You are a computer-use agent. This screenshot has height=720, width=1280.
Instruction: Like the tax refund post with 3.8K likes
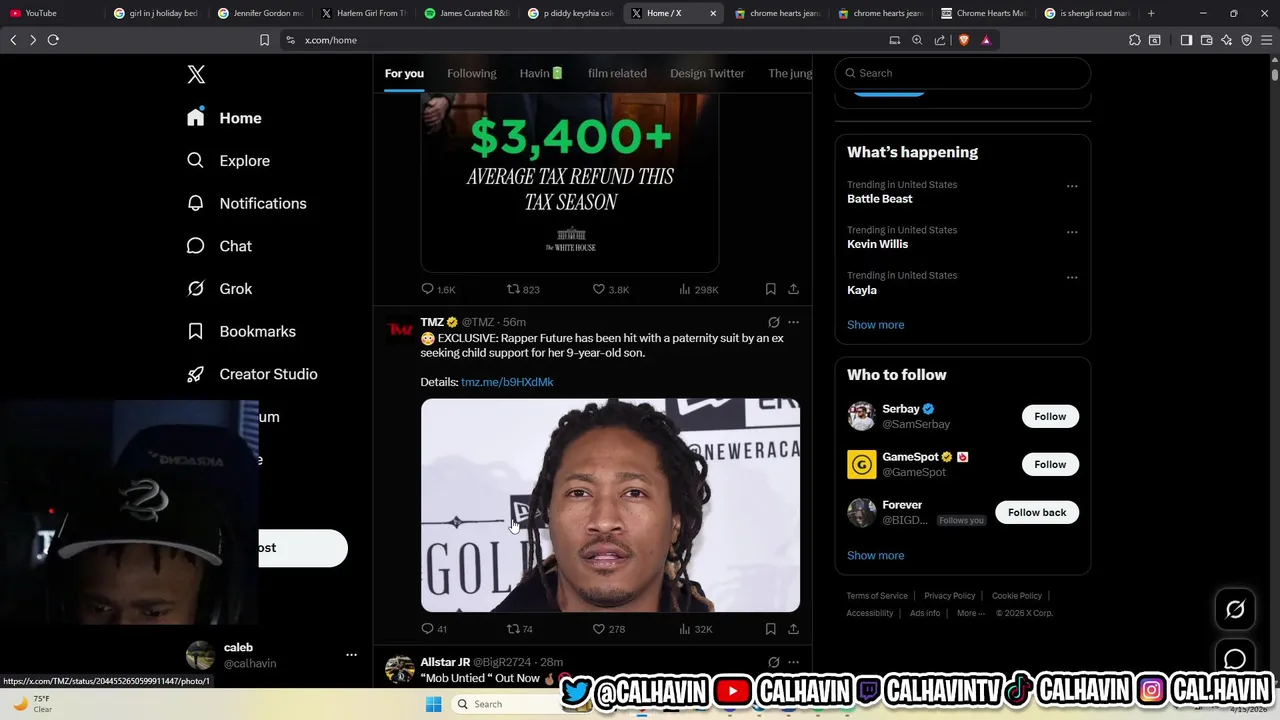point(610,289)
